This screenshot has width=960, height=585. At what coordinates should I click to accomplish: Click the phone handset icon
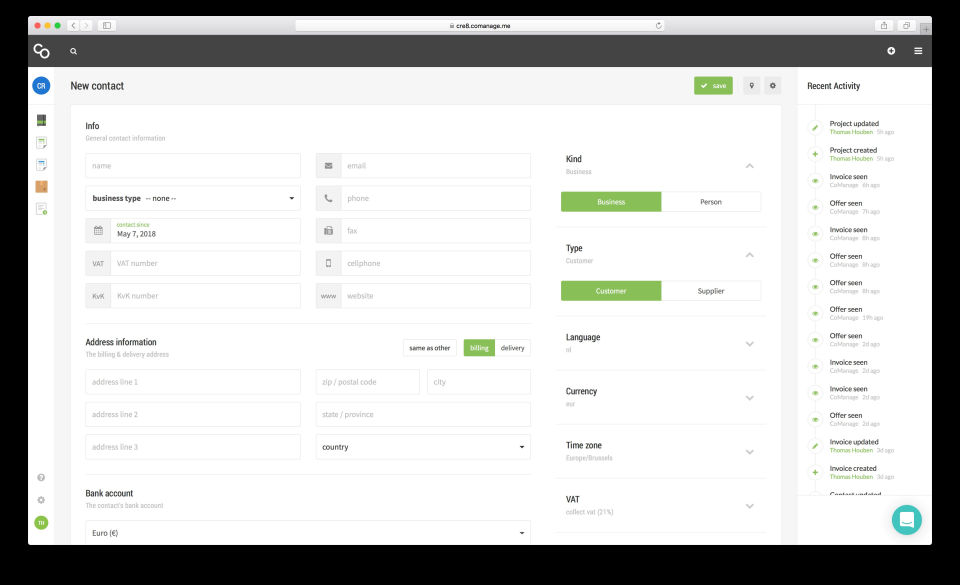coord(329,198)
